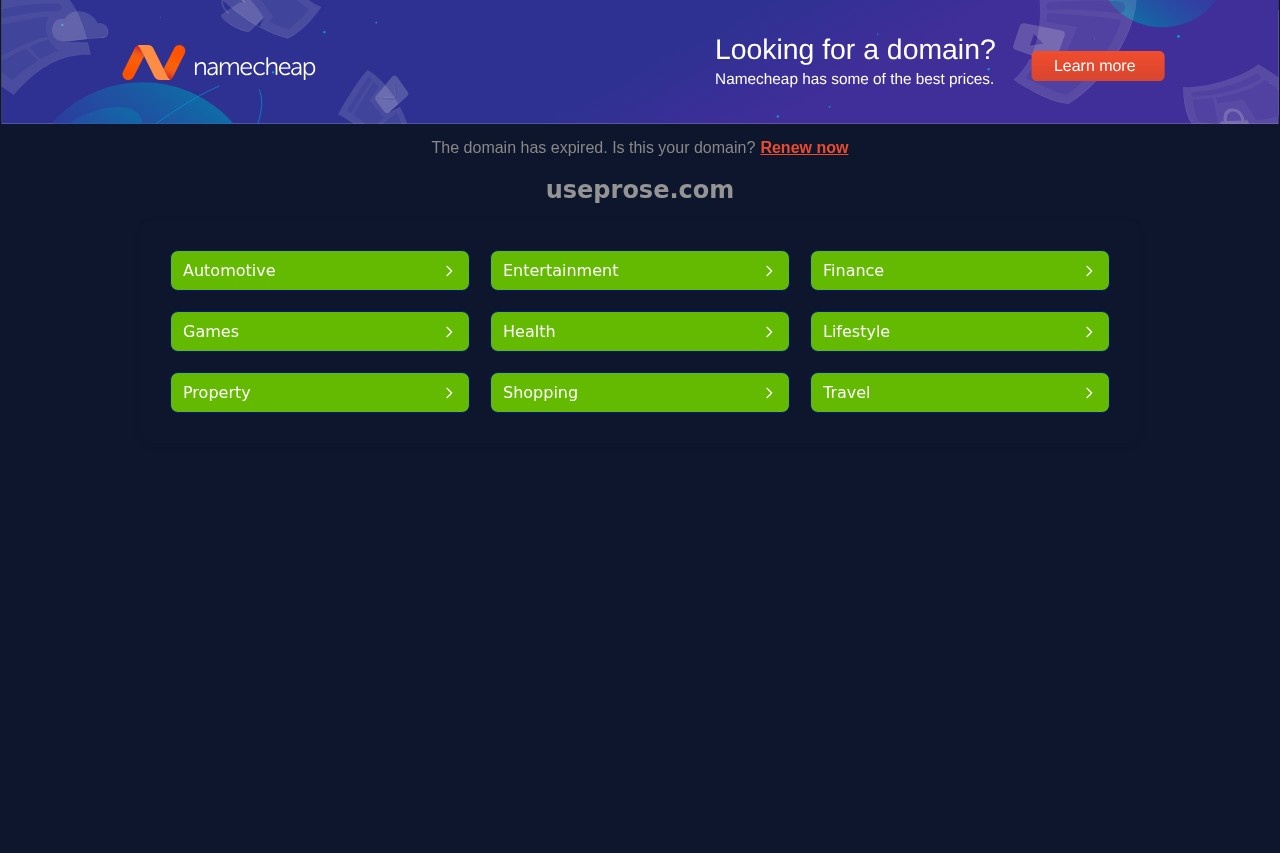Viewport: 1280px width, 853px height.
Task: Click the Games arrow icon
Action: pyautogui.click(x=449, y=331)
